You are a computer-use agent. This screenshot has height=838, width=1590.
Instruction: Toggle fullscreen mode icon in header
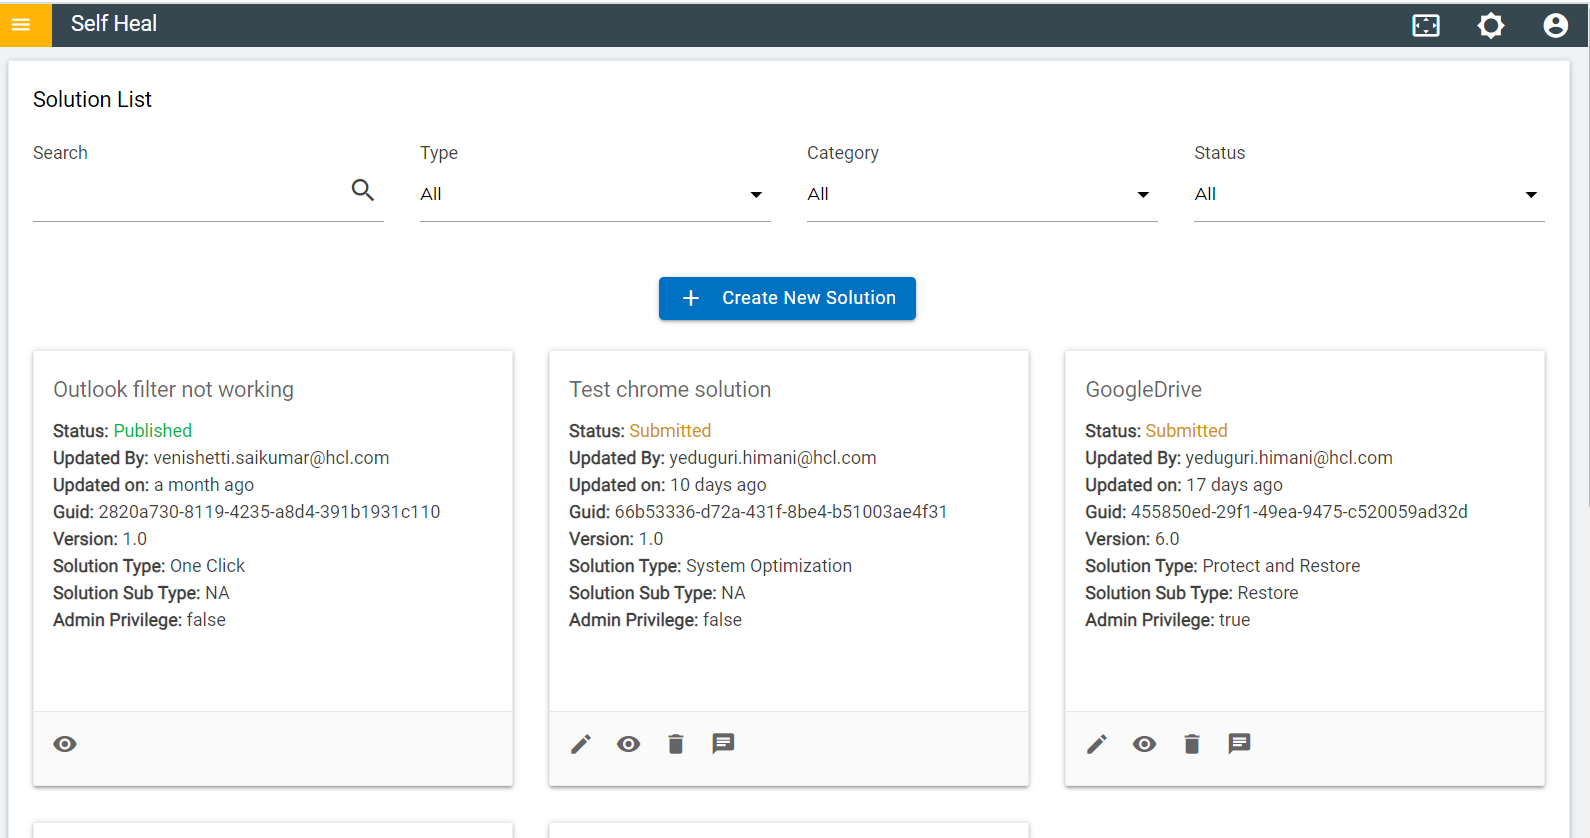tap(1426, 25)
